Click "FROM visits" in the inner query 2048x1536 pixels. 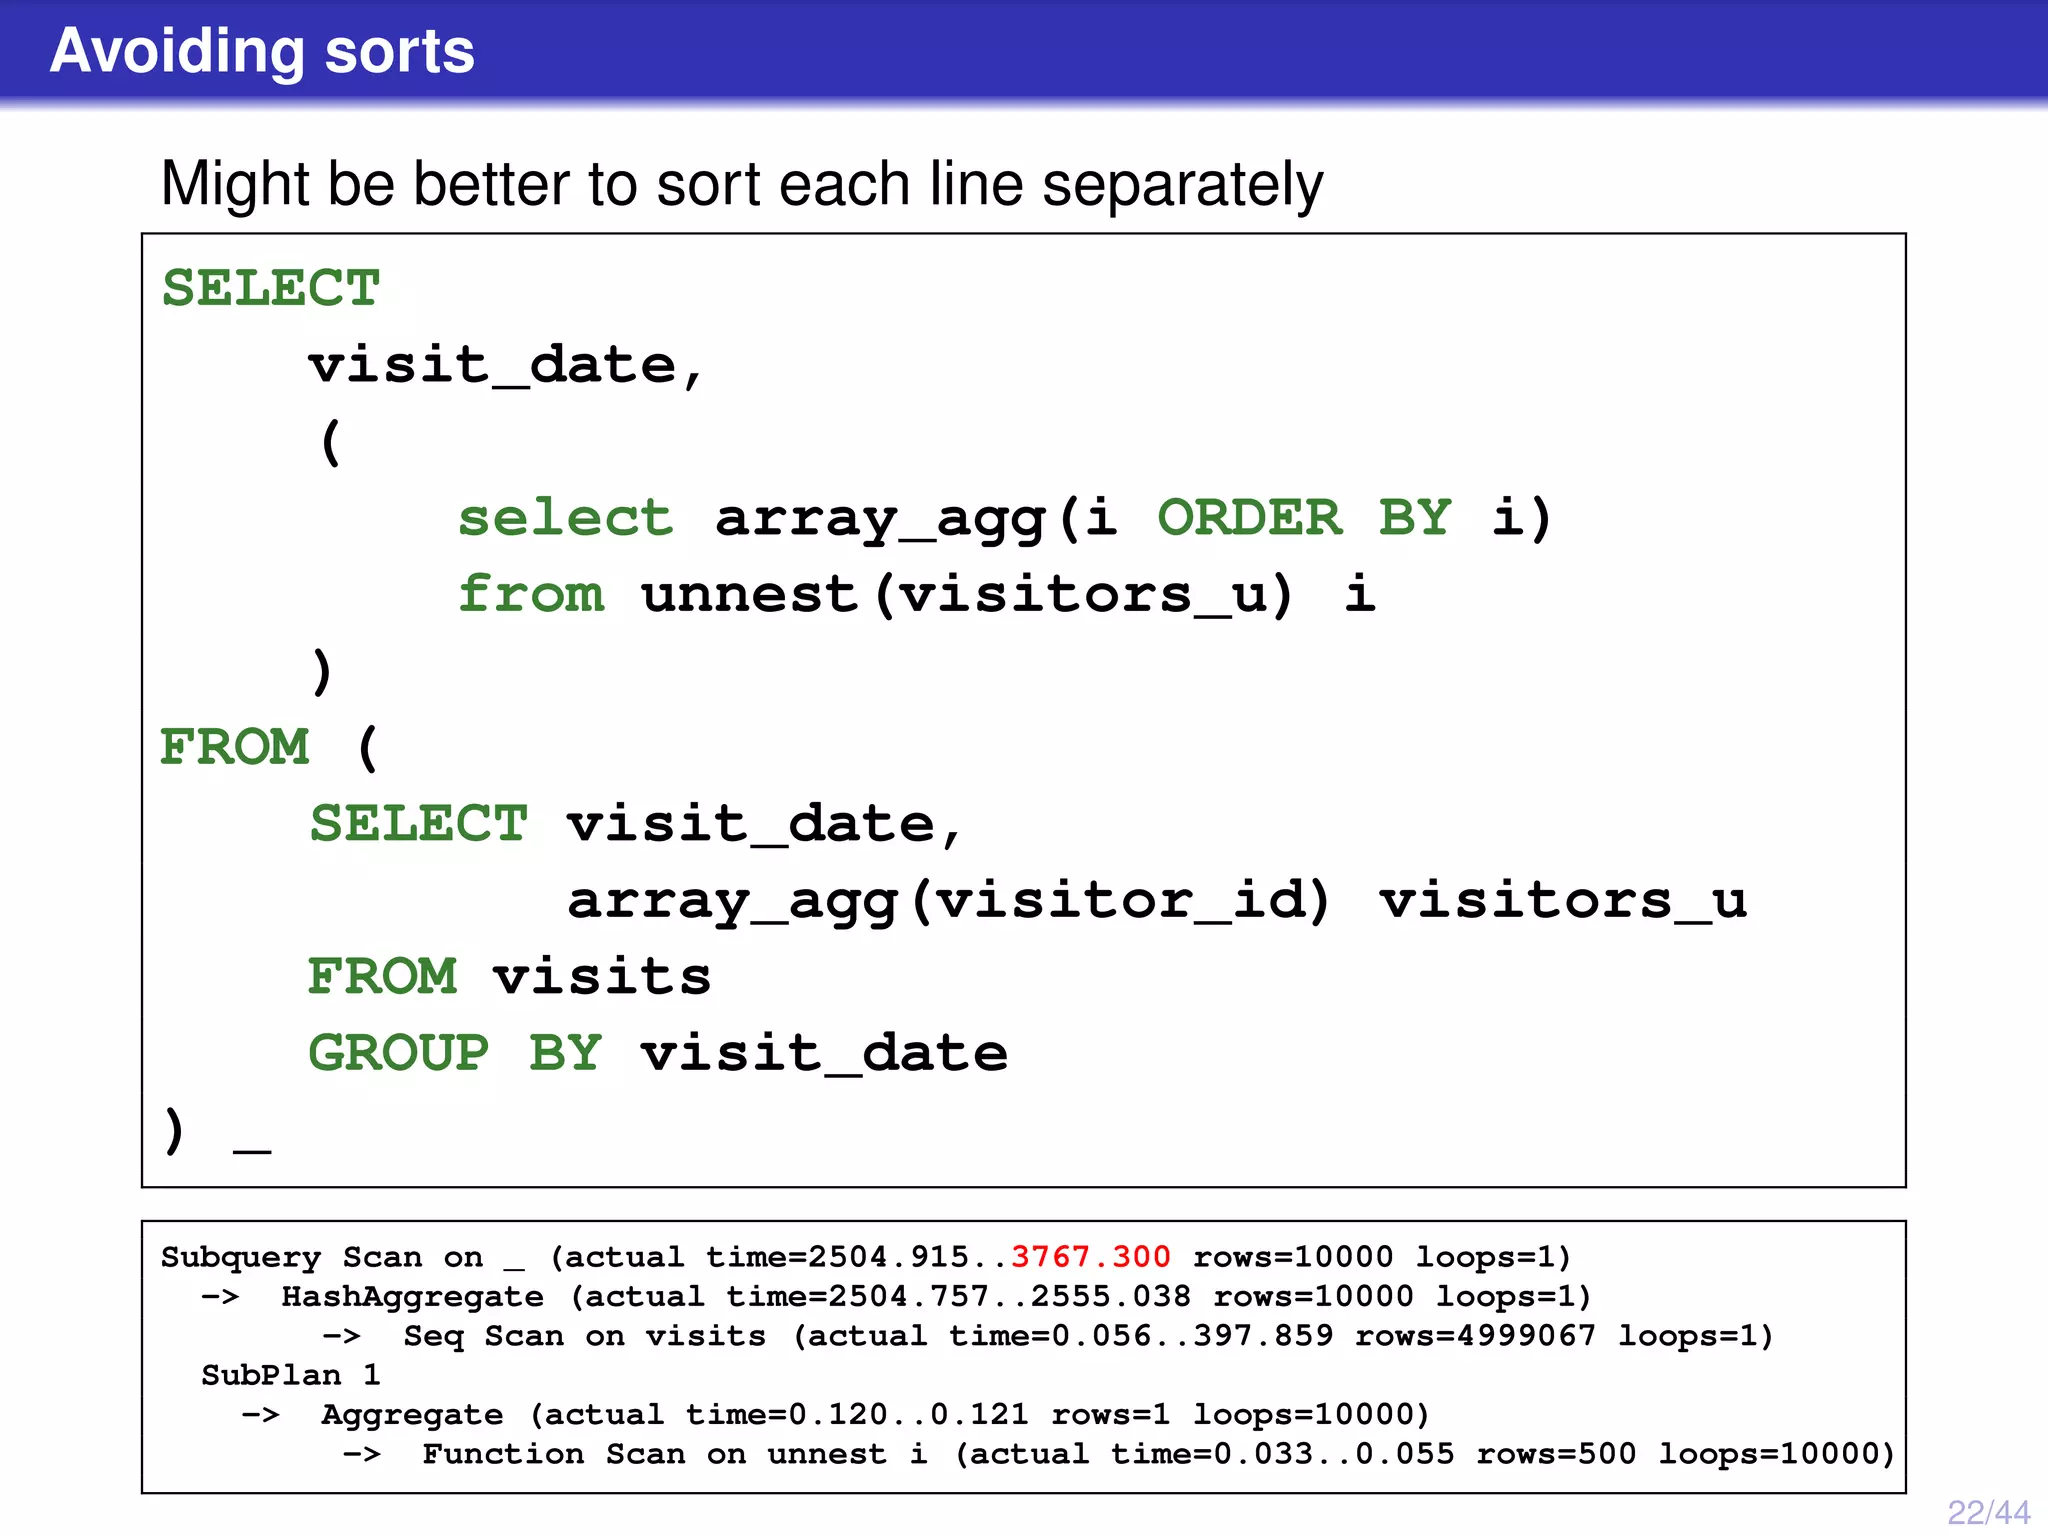pyautogui.click(x=509, y=976)
